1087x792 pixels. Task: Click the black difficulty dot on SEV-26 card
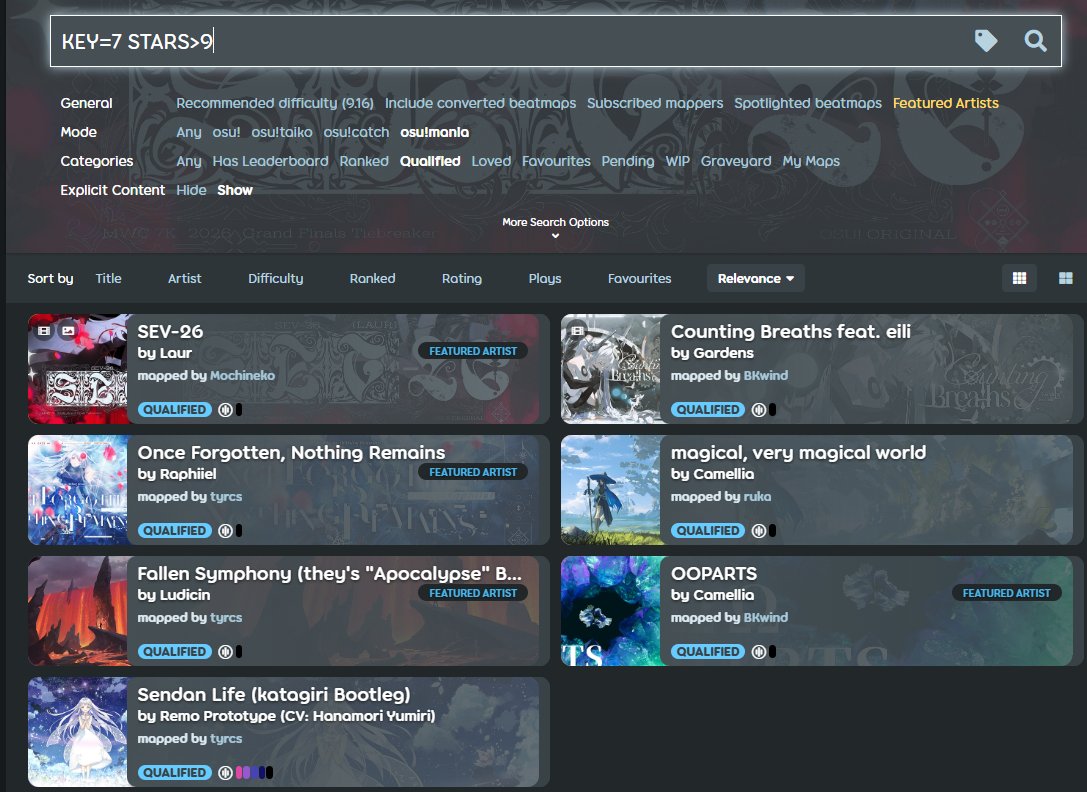point(239,410)
